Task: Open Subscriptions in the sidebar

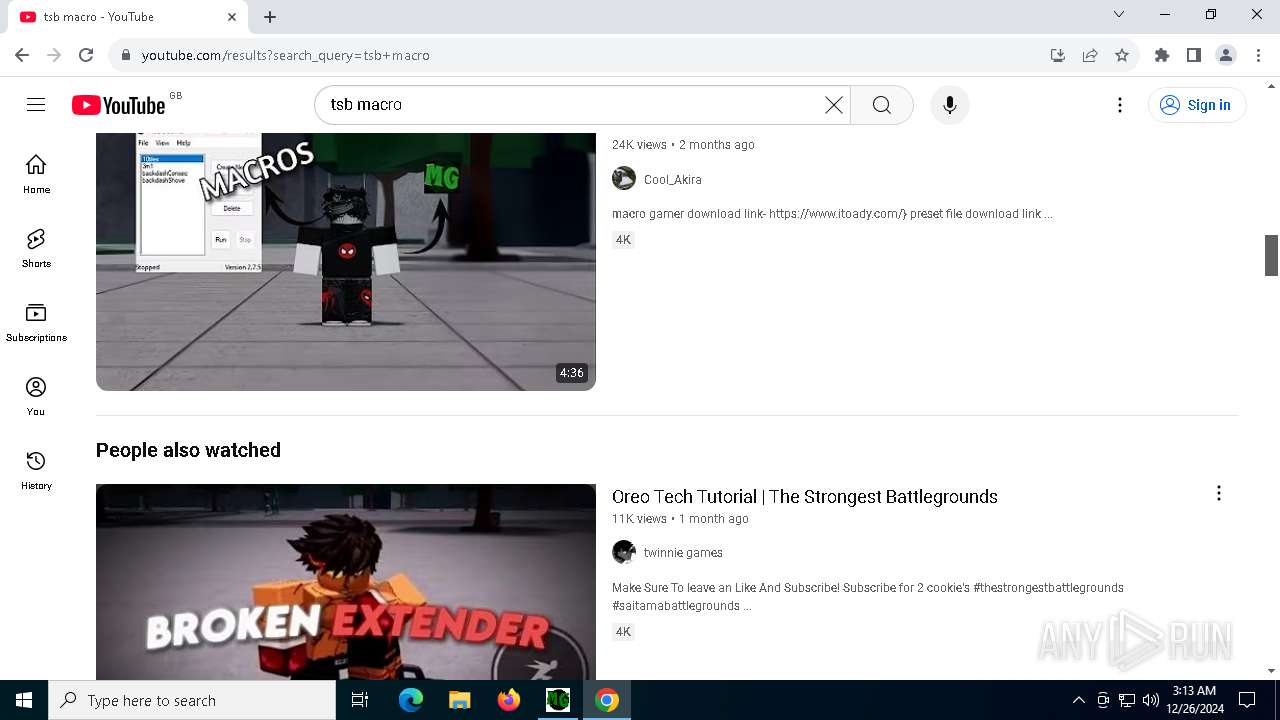Action: 36,322
